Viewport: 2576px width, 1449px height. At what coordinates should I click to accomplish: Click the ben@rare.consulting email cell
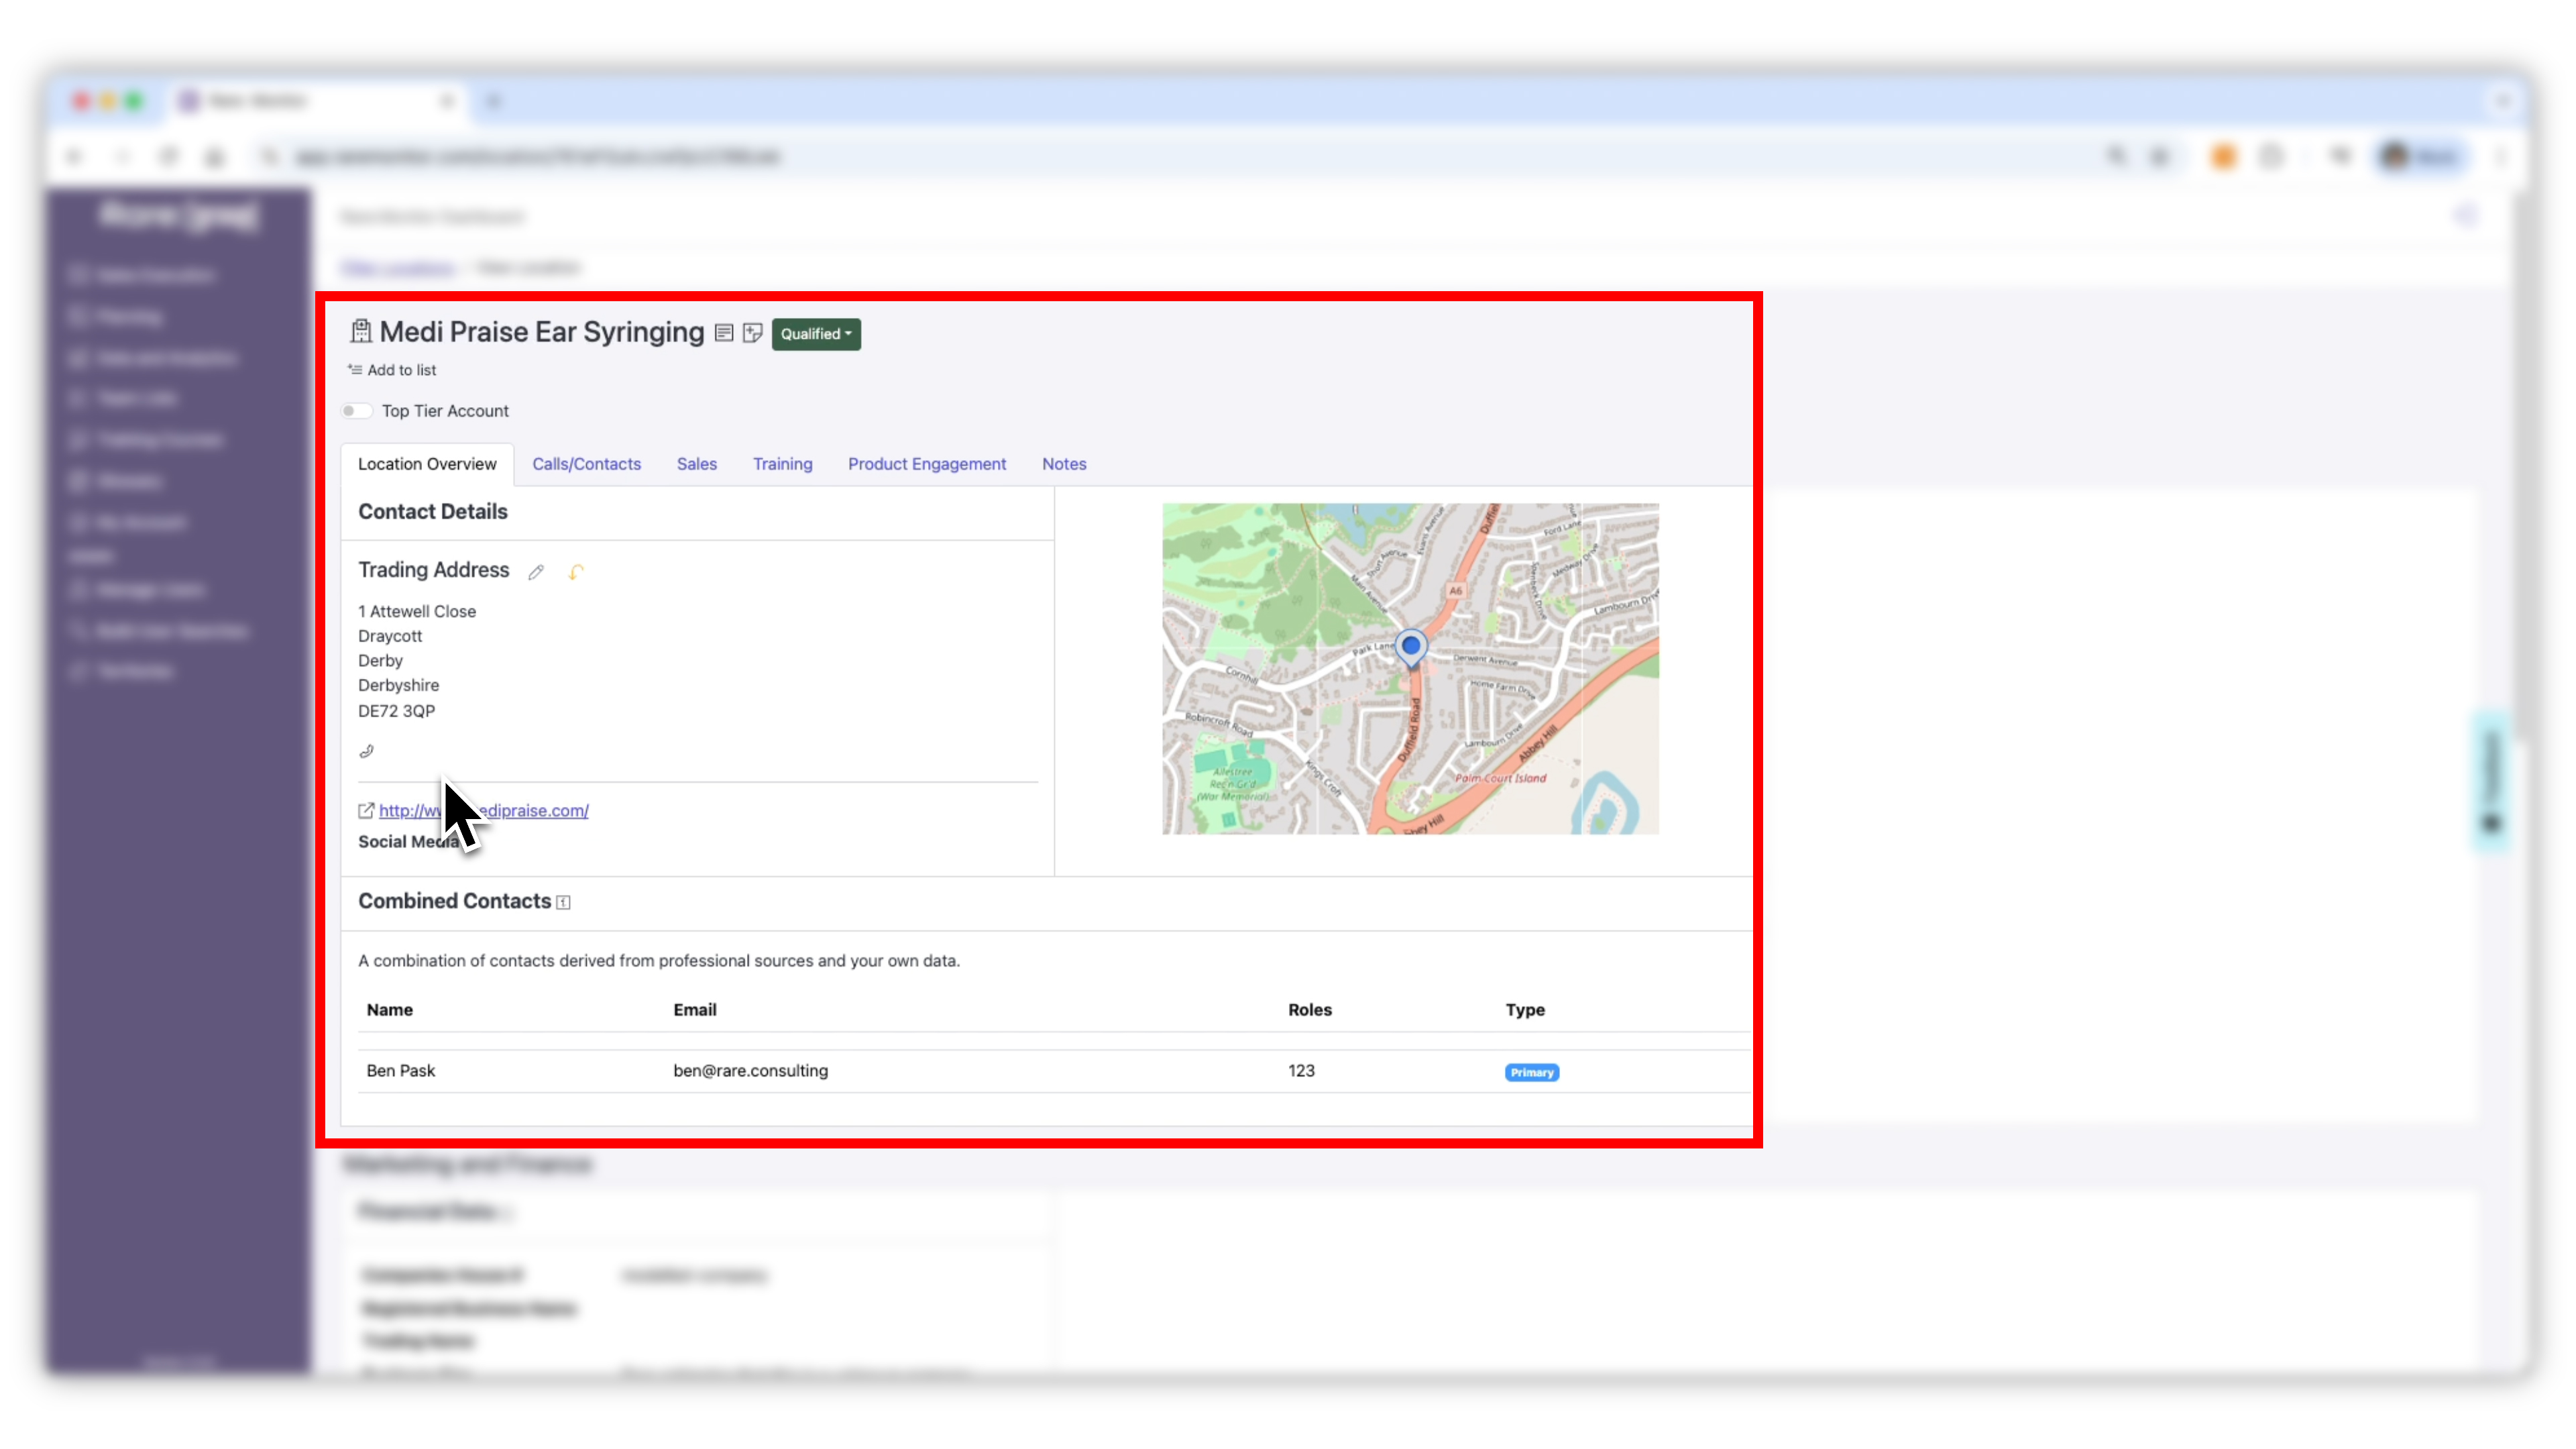pos(750,1071)
